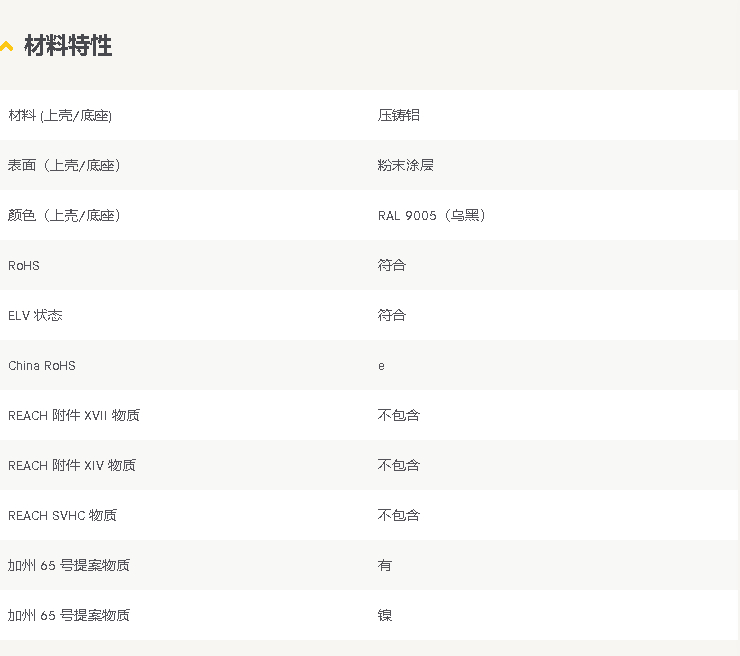This screenshot has width=740, height=656.
Task: Select the ELV 状态 row label
Action: click(35, 315)
